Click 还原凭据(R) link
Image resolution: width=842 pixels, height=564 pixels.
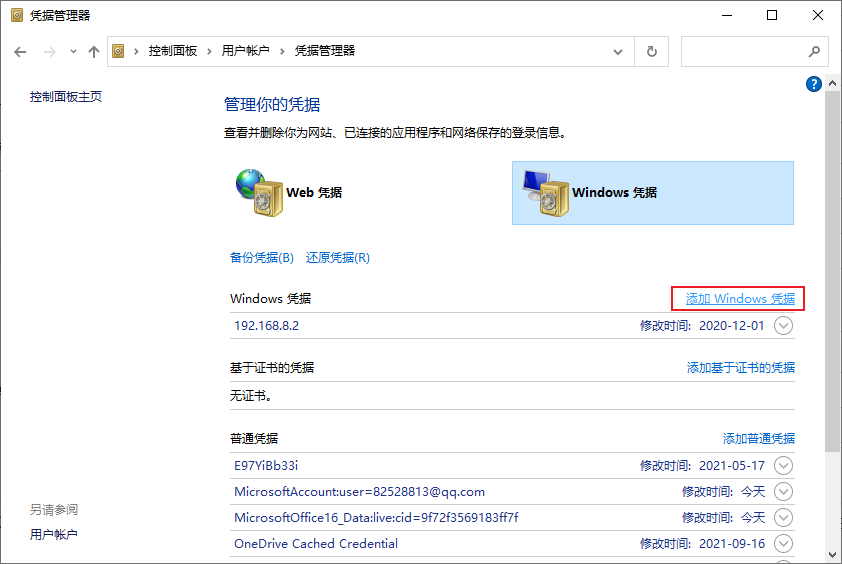pyautogui.click(x=338, y=258)
